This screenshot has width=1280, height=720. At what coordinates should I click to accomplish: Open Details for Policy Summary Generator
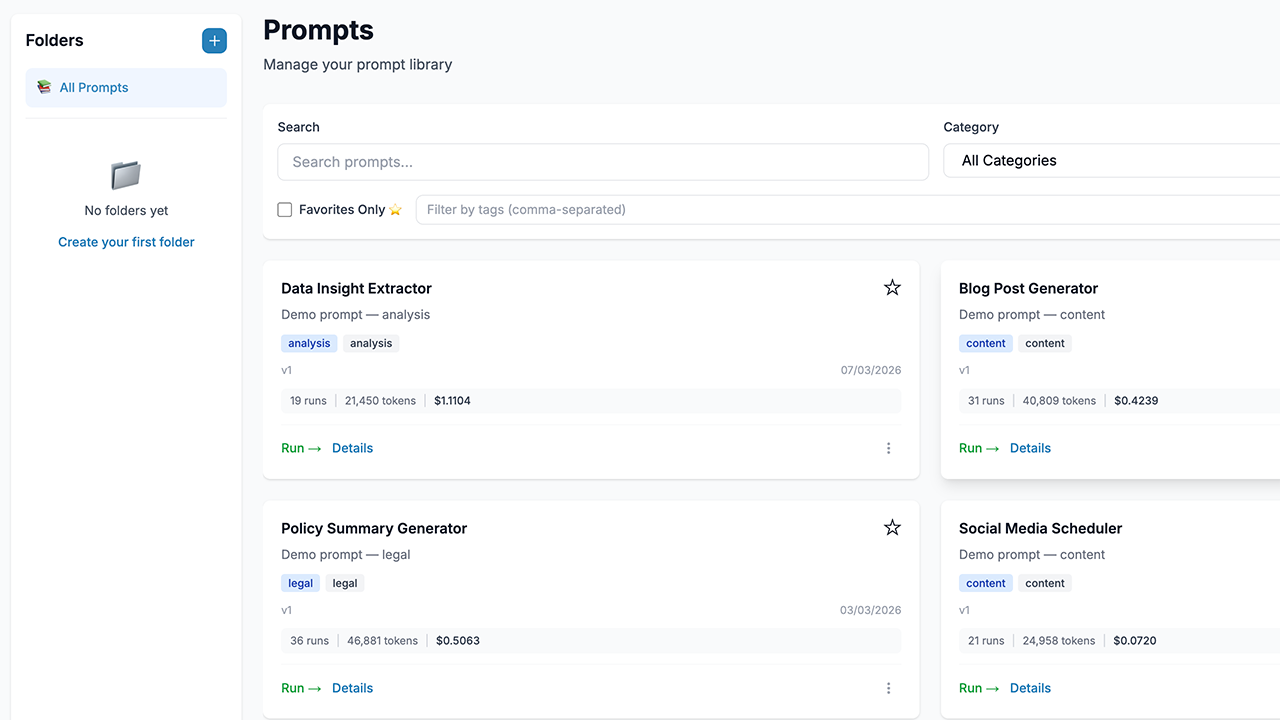pos(352,688)
